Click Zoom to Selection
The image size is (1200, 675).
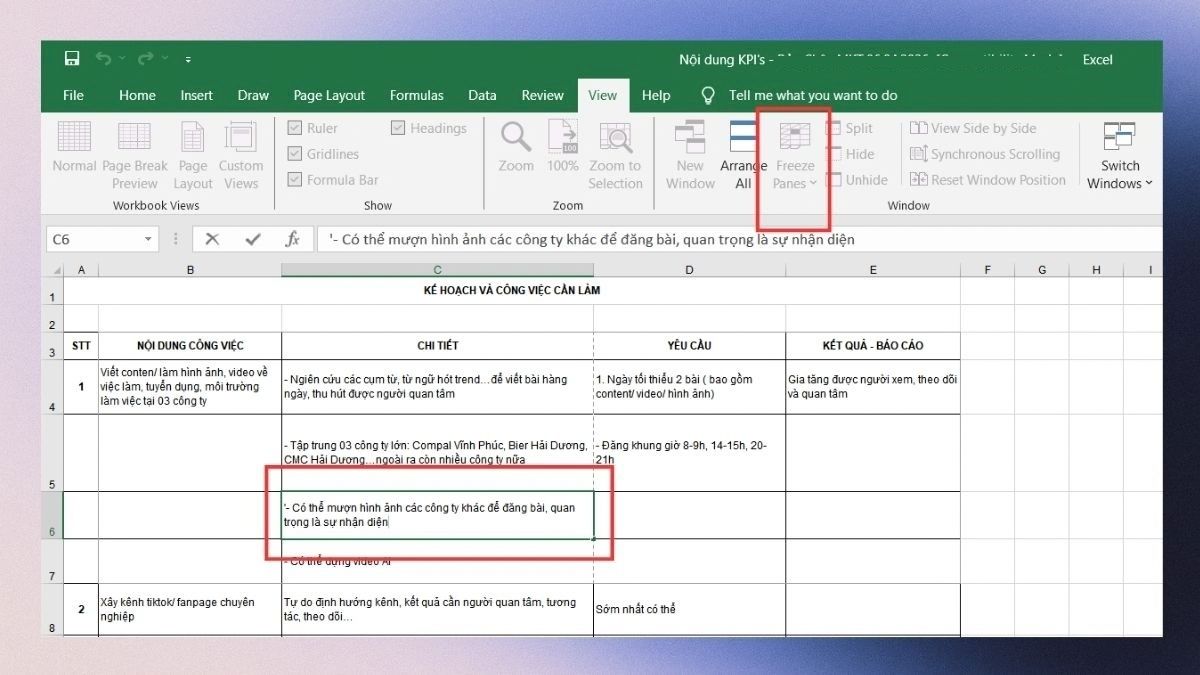tap(615, 155)
